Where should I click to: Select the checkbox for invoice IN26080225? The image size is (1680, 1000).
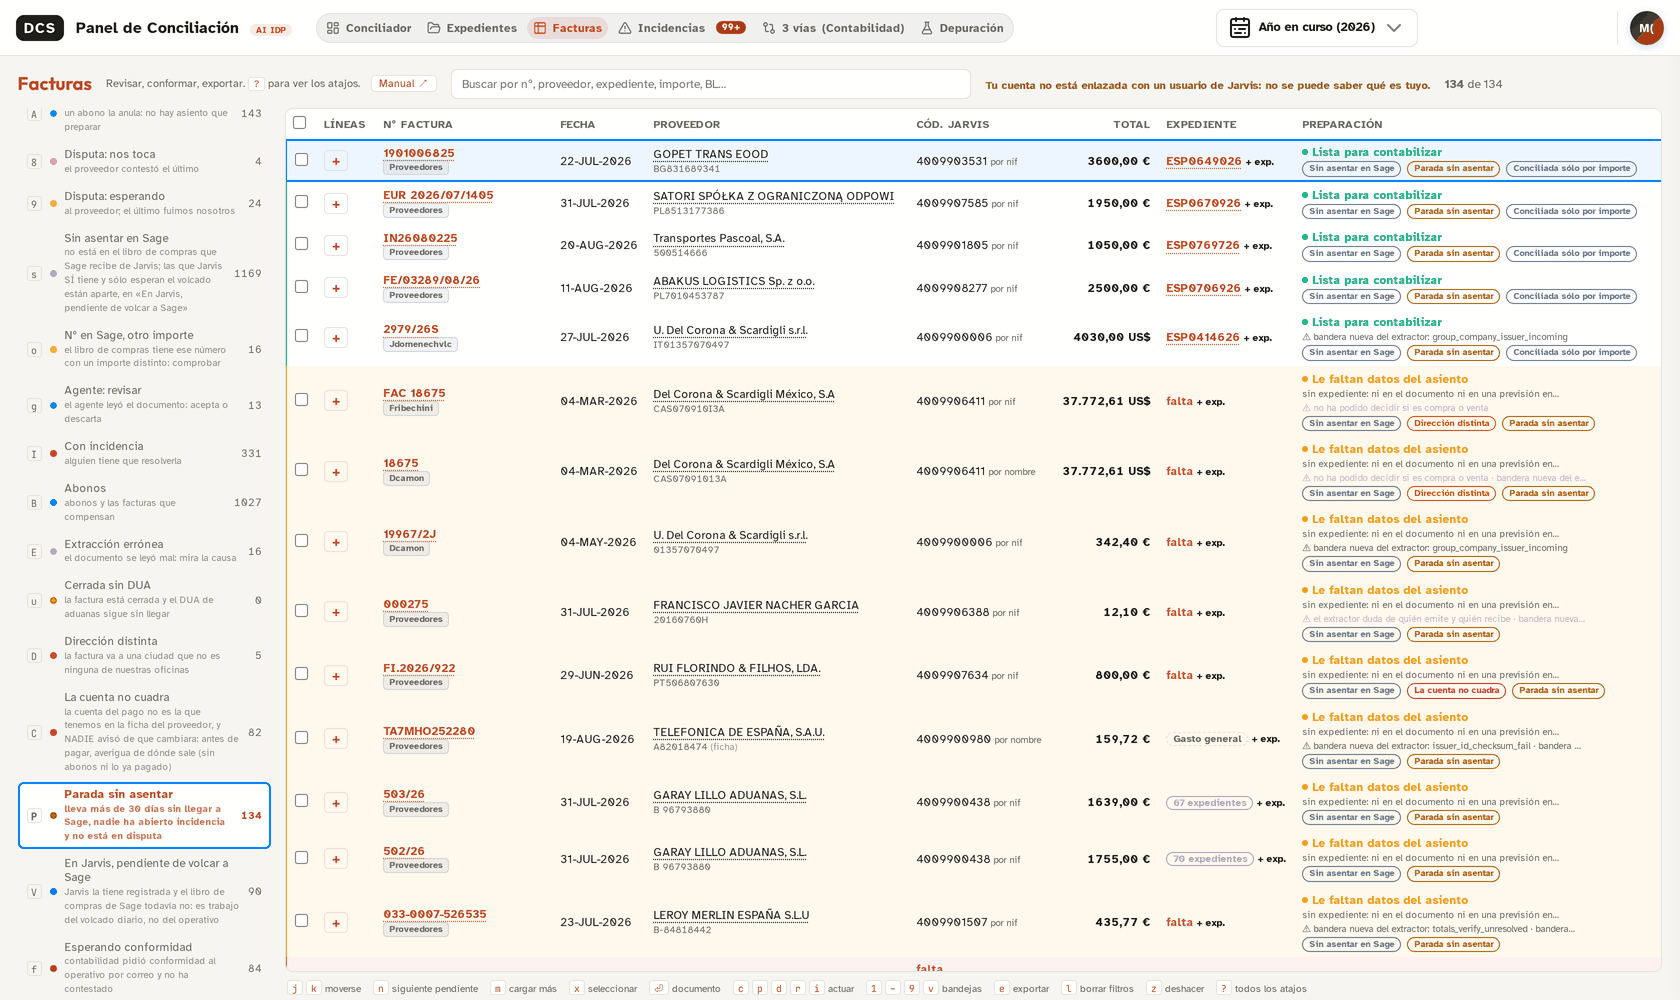tap(301, 244)
